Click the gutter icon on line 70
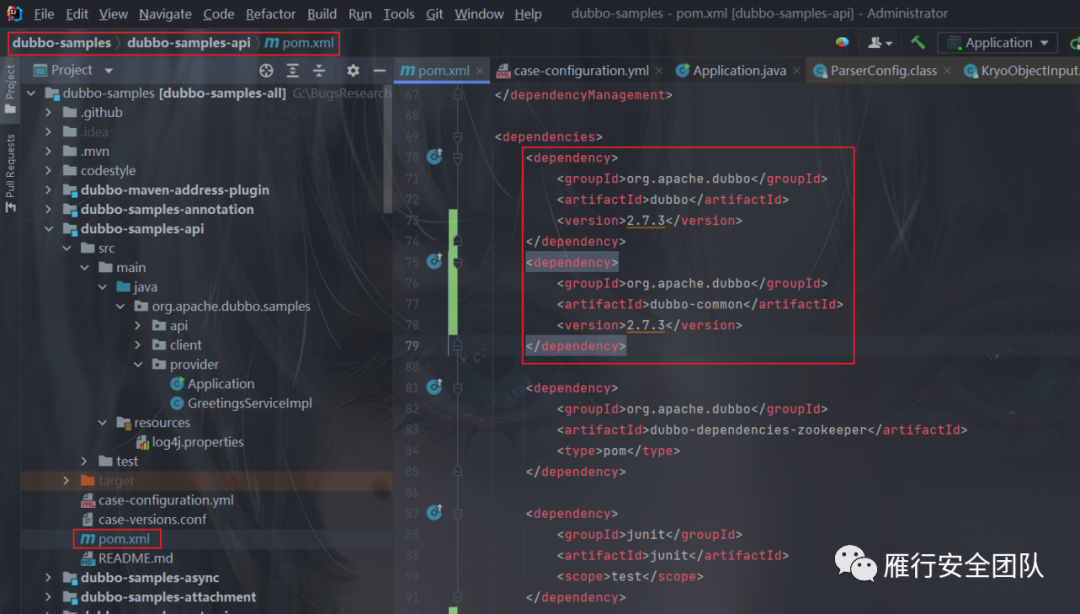This screenshot has height=614, width=1080. 435,157
